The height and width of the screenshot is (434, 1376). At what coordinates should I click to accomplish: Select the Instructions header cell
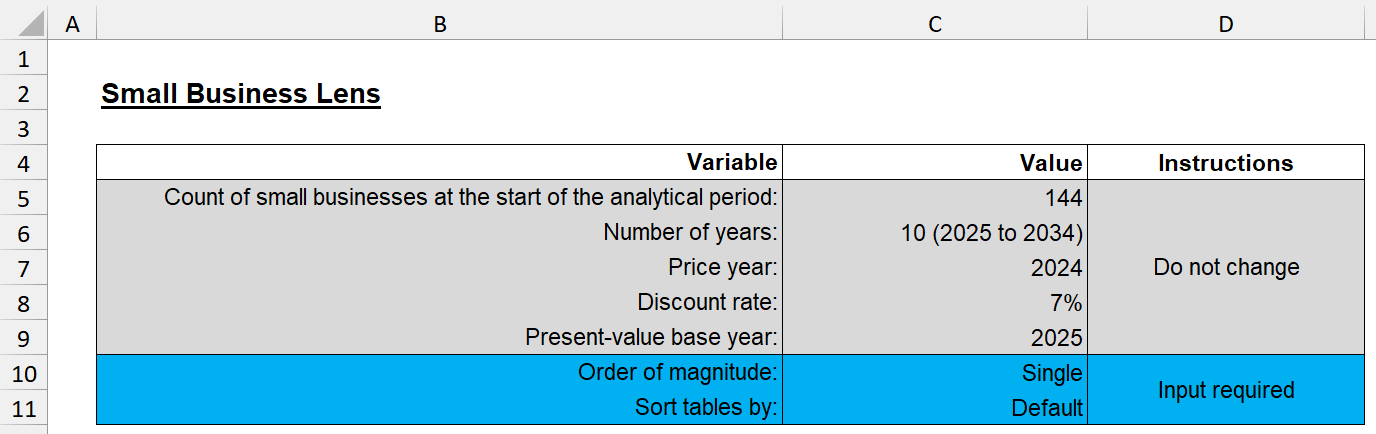coord(1226,163)
